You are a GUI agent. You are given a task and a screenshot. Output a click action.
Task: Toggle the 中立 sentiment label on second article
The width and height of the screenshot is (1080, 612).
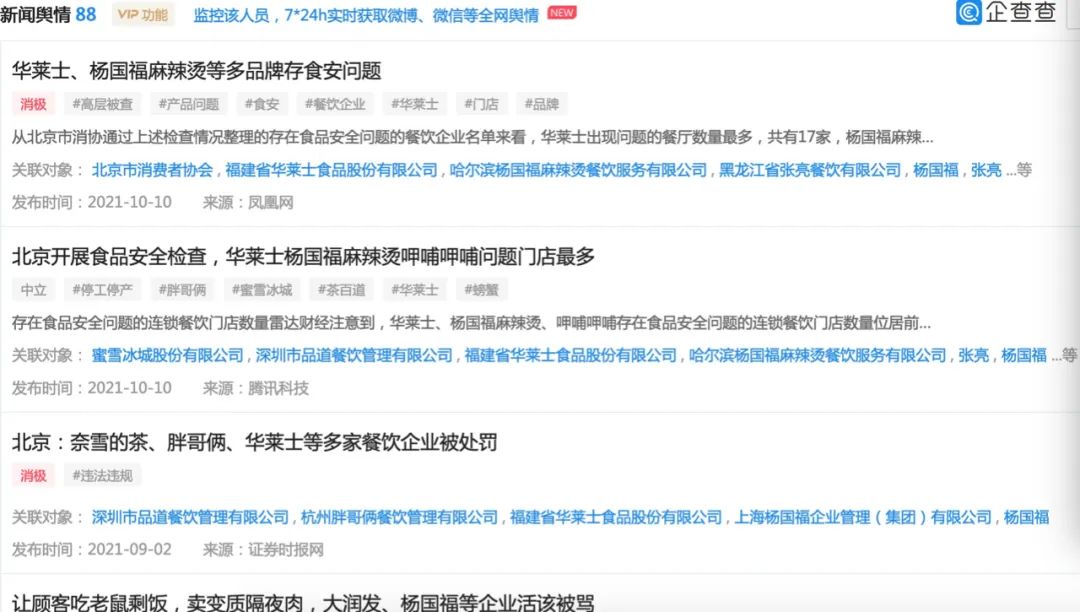33,289
